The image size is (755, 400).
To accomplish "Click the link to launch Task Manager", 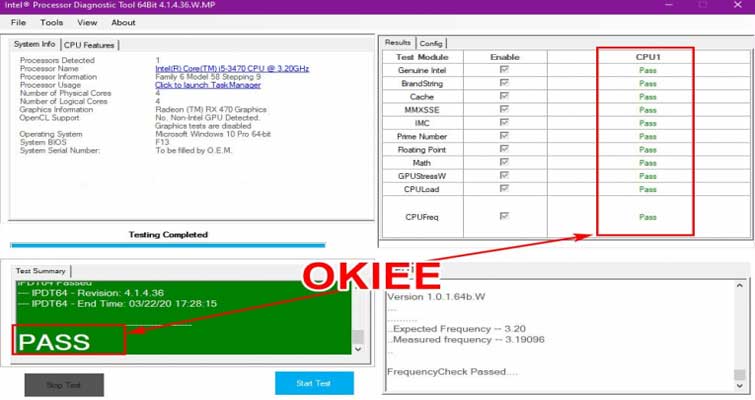I will (208, 85).
